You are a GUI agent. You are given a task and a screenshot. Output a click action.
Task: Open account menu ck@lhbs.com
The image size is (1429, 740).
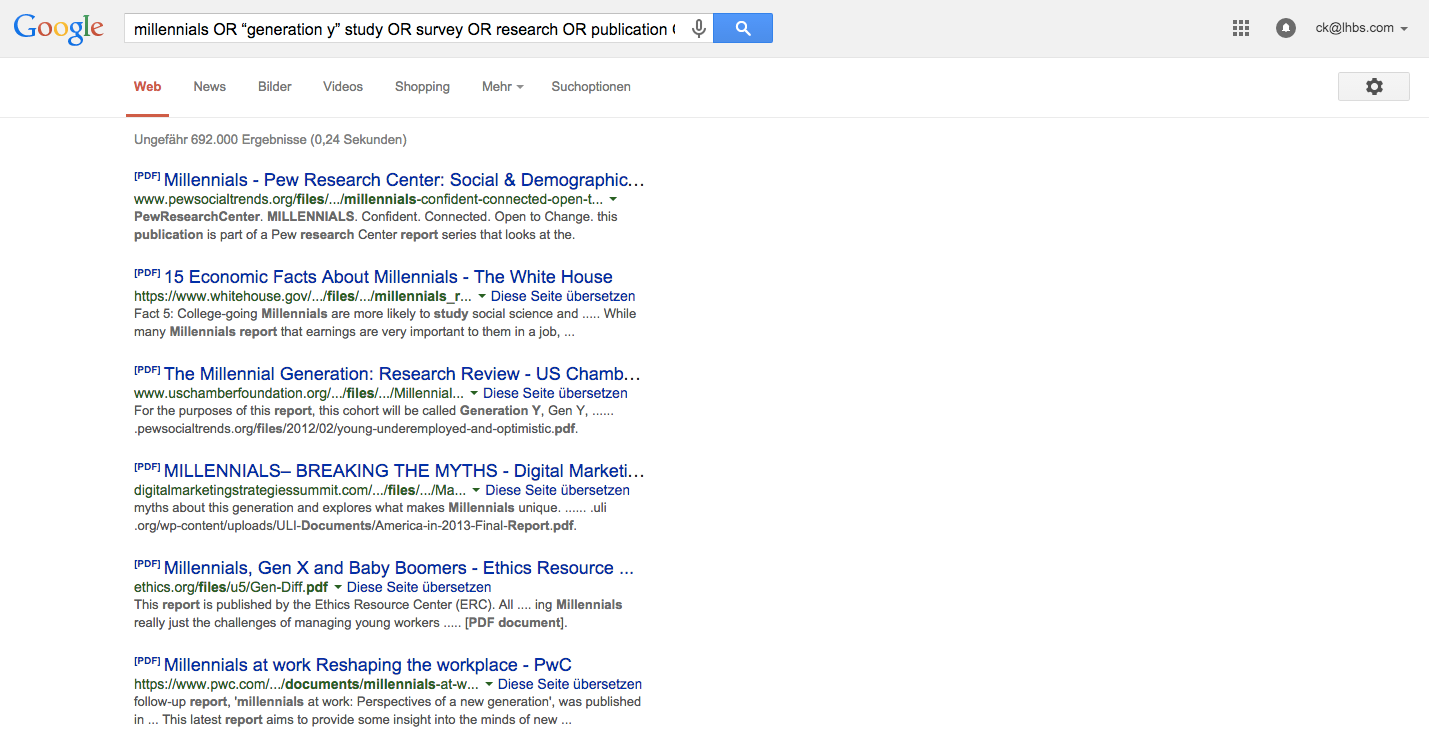[1362, 28]
